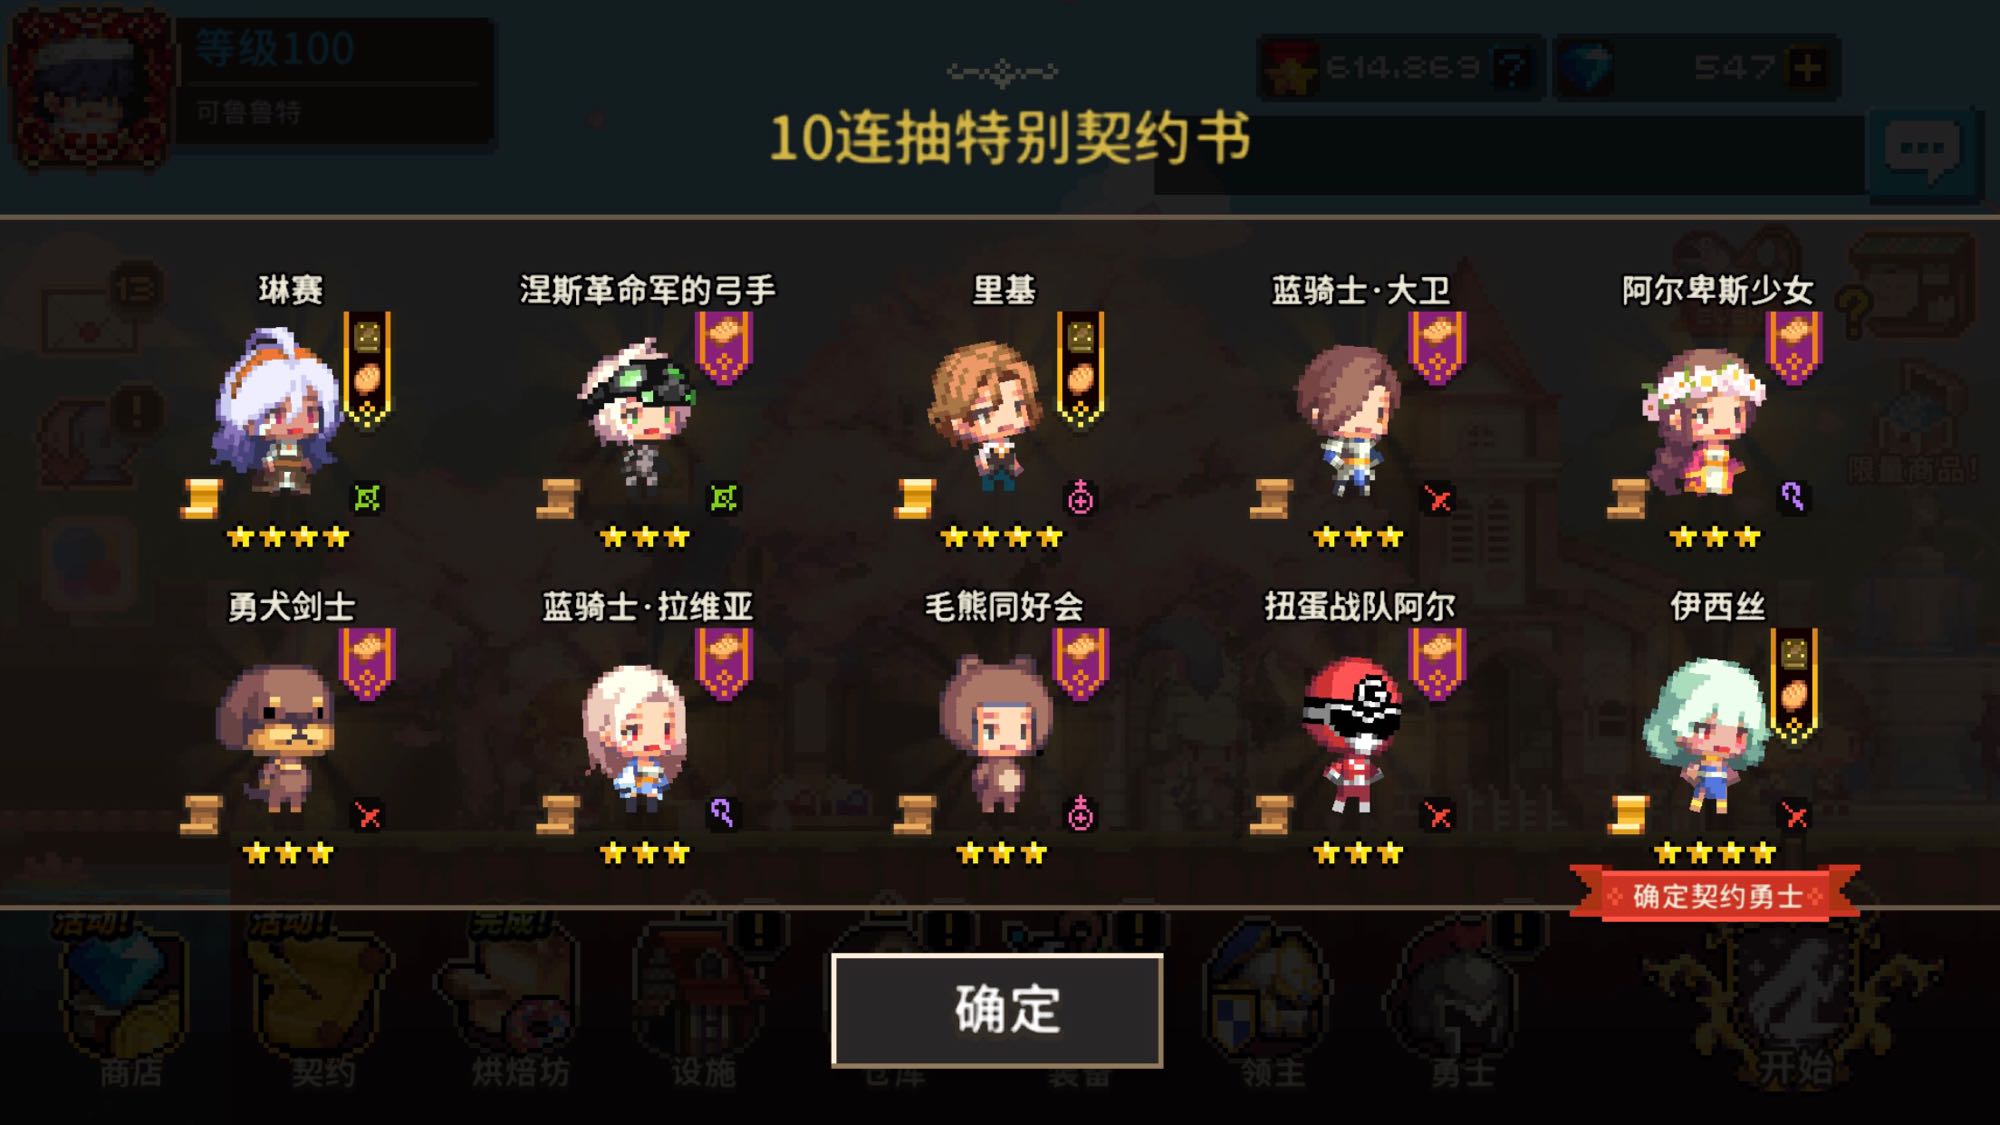Click the purple bread banner above 涅斯革命军的弓手
This screenshot has width=2000, height=1125.
tap(724, 348)
